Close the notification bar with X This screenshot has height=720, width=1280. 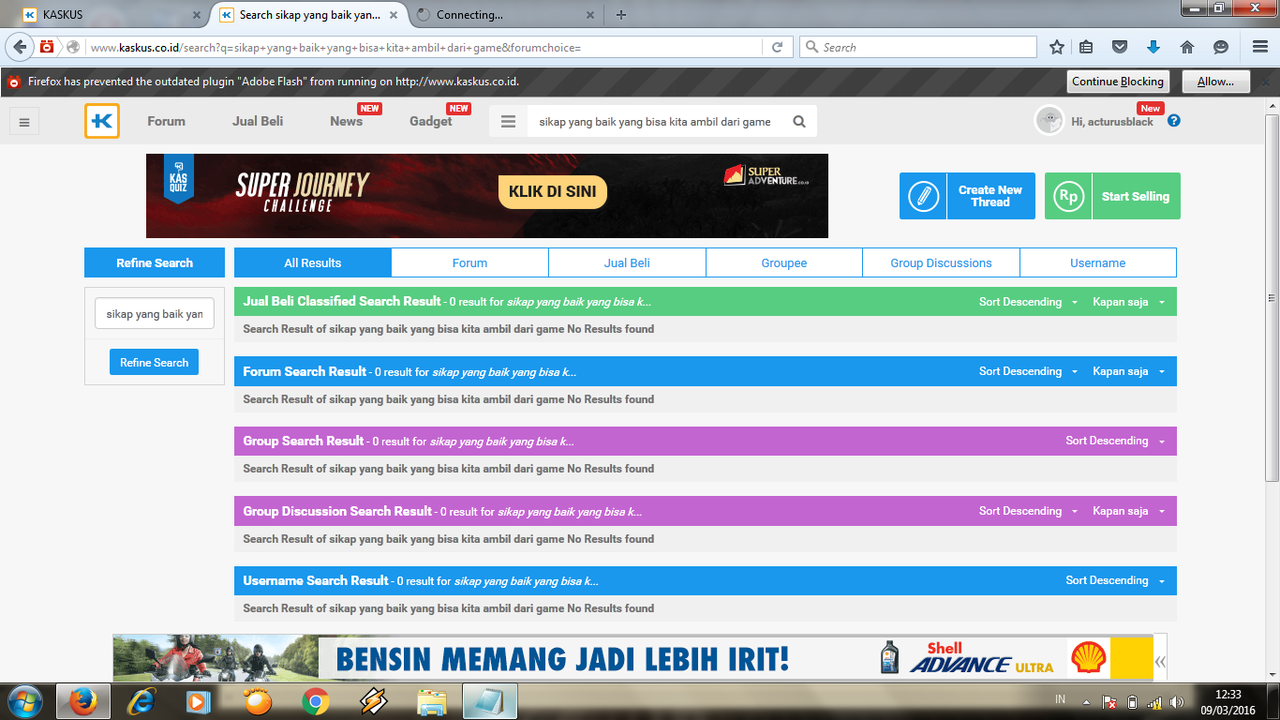(x=1265, y=82)
